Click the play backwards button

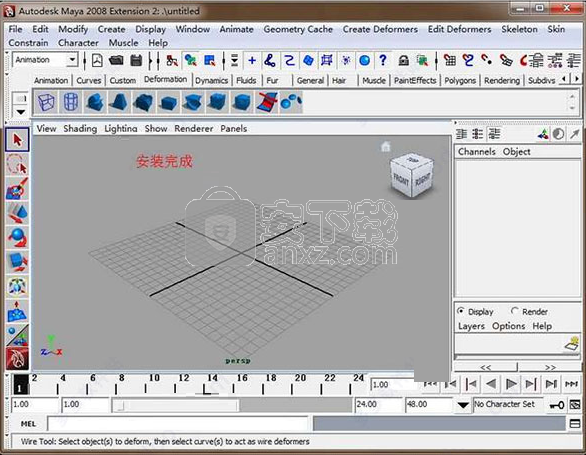tap(491, 384)
